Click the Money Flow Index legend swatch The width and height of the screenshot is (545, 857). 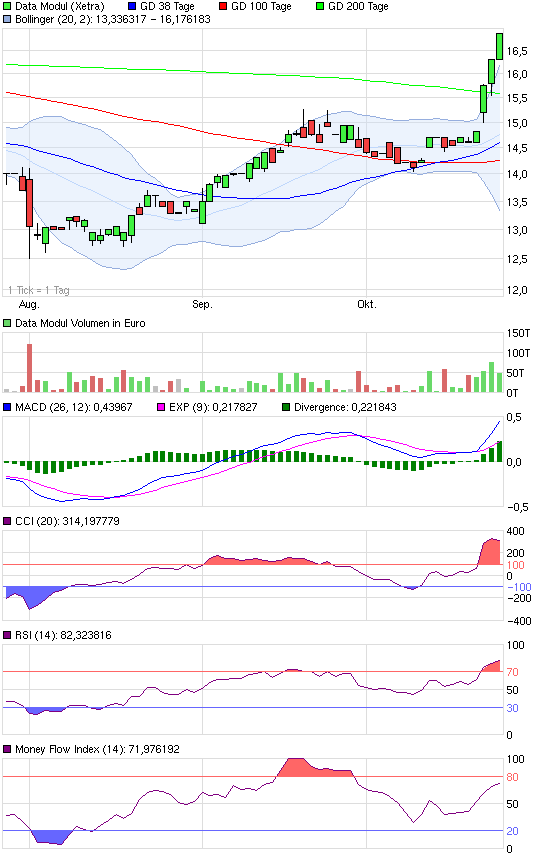7,749
